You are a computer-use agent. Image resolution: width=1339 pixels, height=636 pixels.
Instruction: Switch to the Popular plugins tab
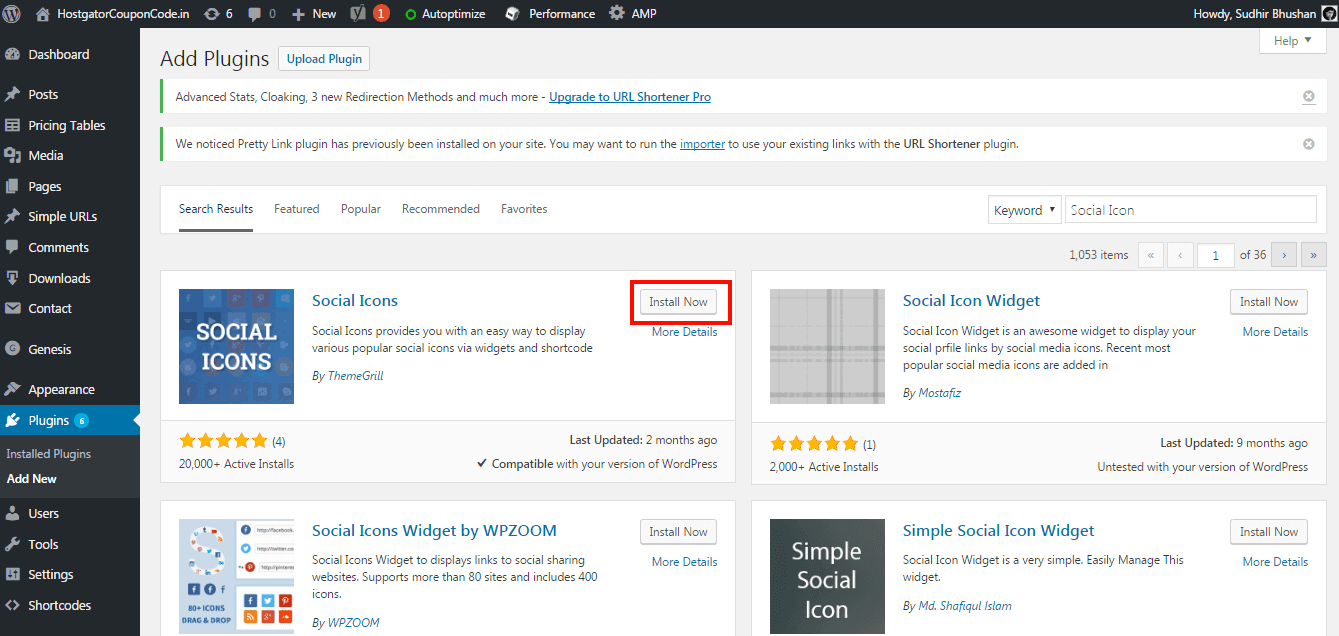360,208
